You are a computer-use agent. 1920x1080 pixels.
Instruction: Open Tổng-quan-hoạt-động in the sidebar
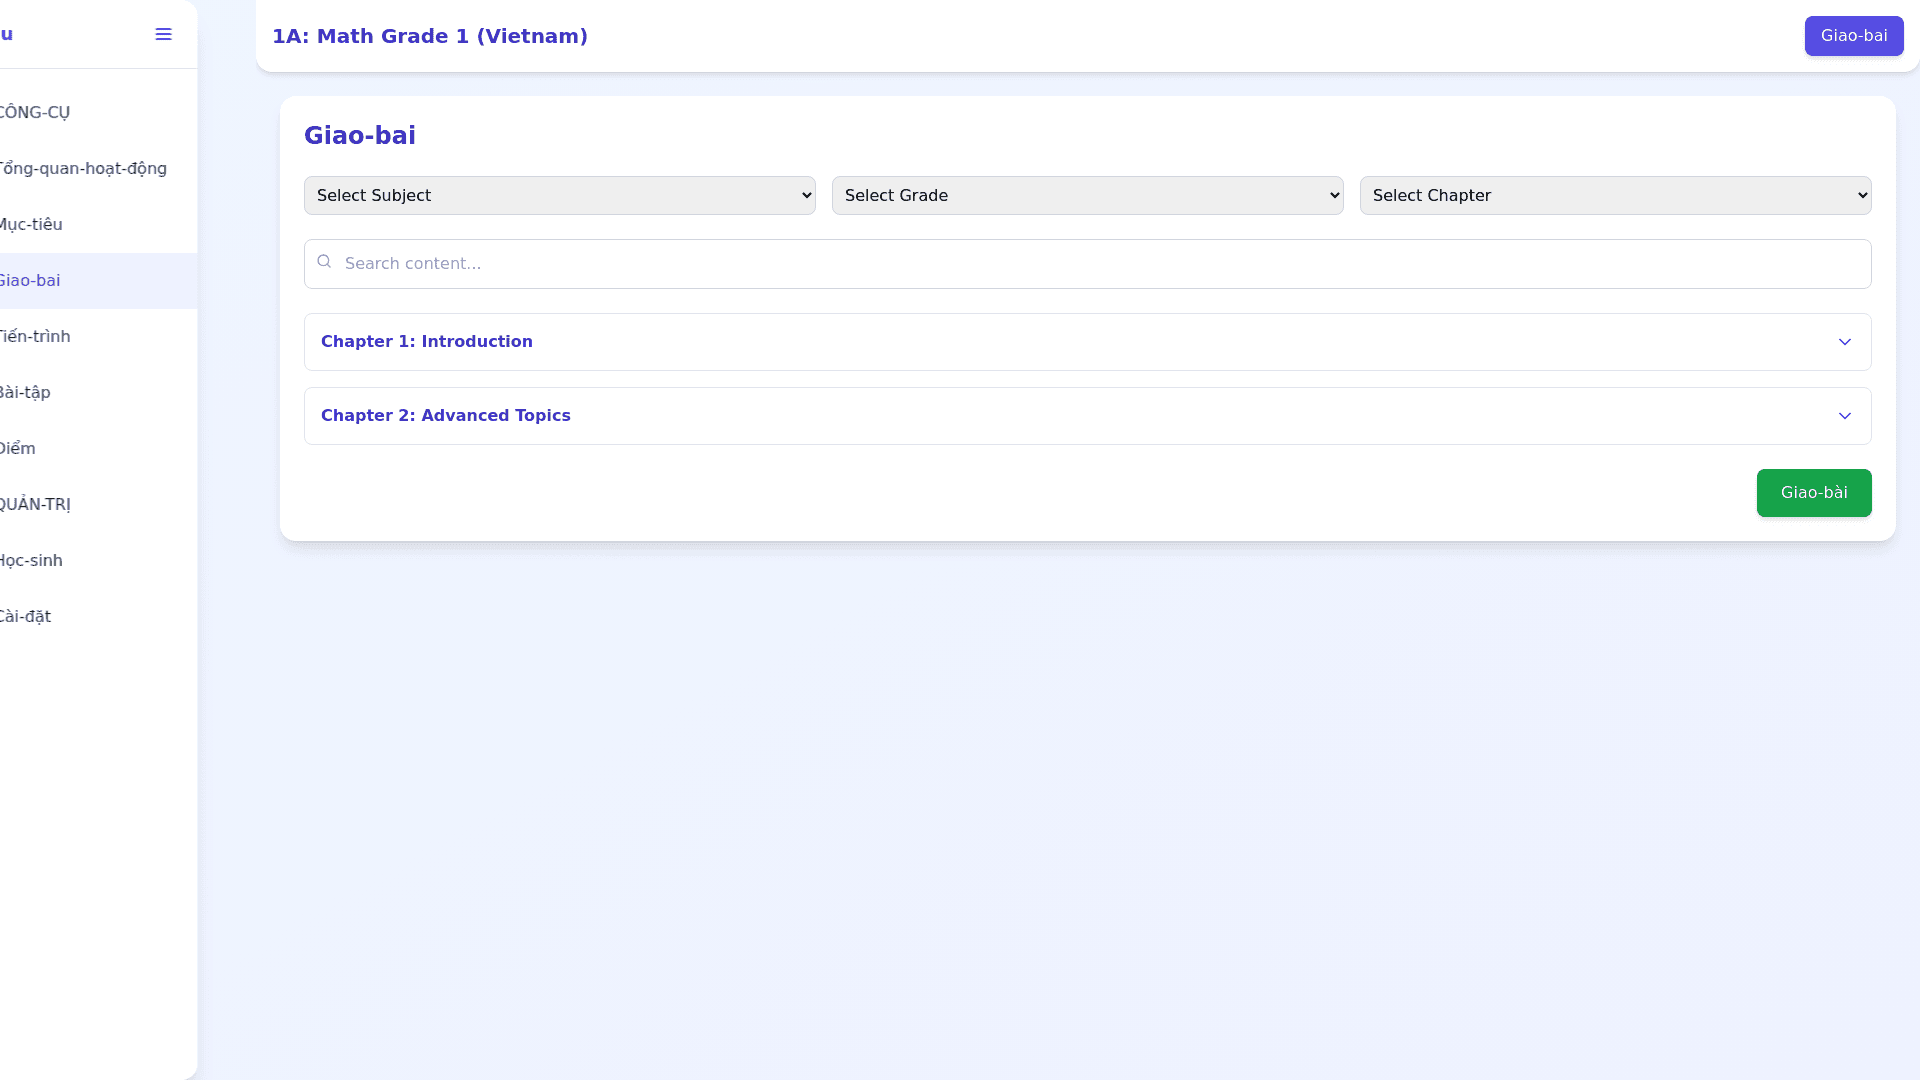tap(82, 169)
